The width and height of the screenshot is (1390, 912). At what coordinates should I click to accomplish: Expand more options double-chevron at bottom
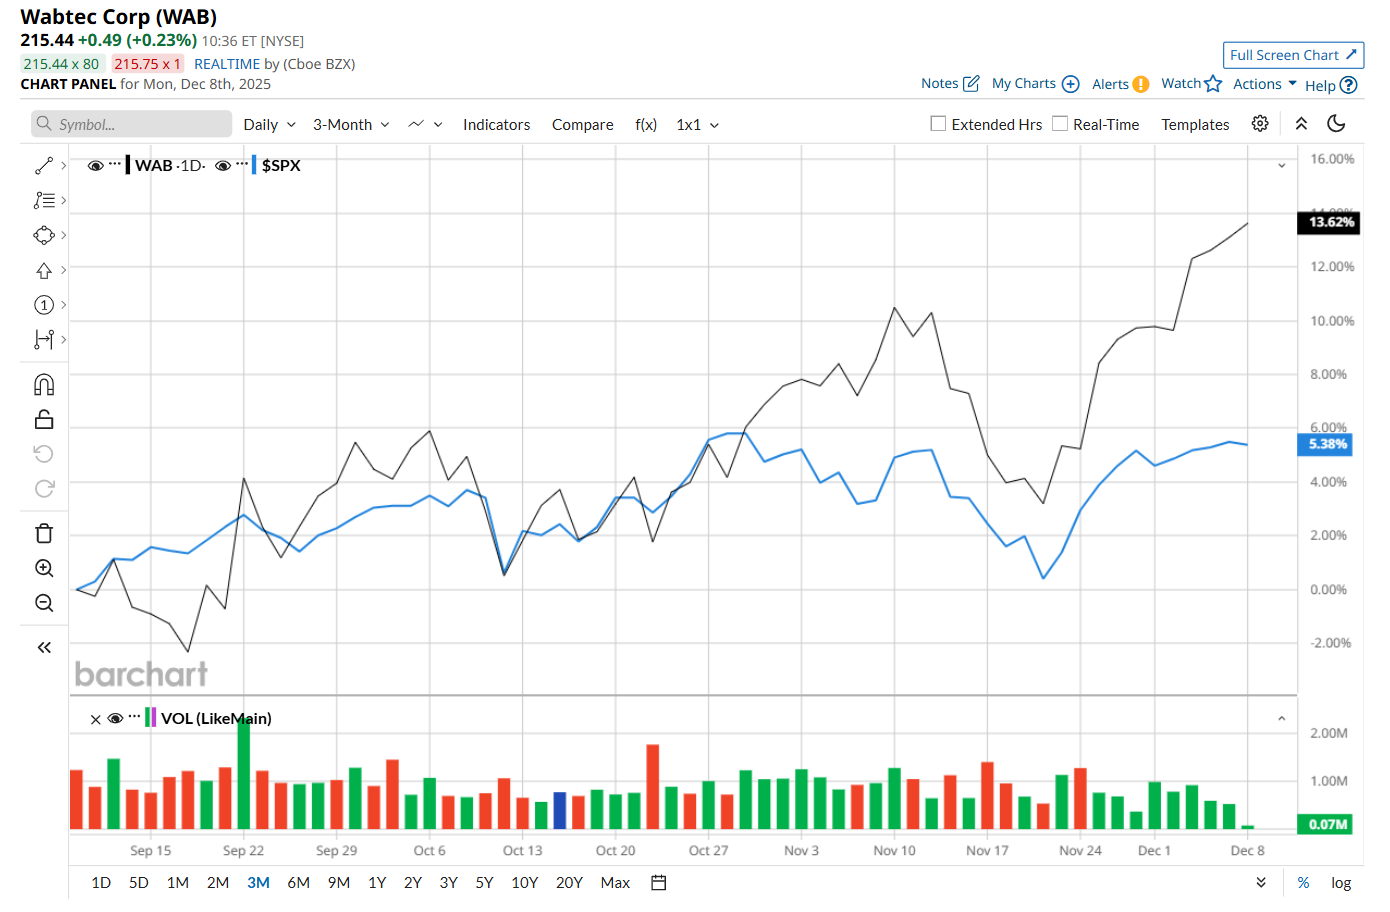click(1261, 882)
